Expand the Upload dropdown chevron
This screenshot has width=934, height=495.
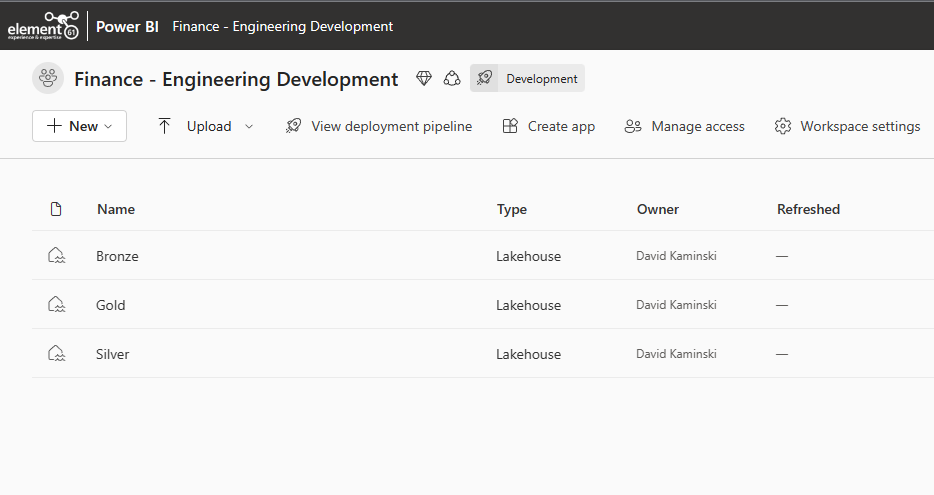tap(249, 126)
